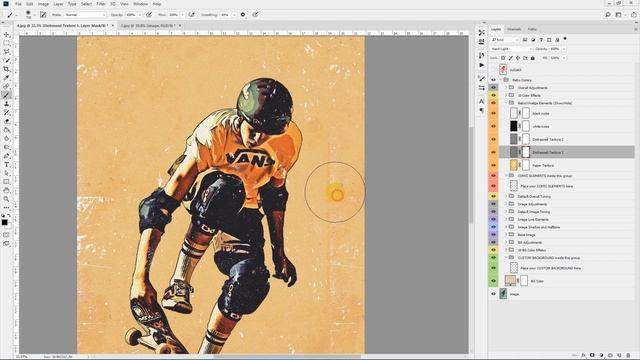The width and height of the screenshot is (640, 360).
Task: Toggle Quick Mask mode icon
Action: click(6, 235)
